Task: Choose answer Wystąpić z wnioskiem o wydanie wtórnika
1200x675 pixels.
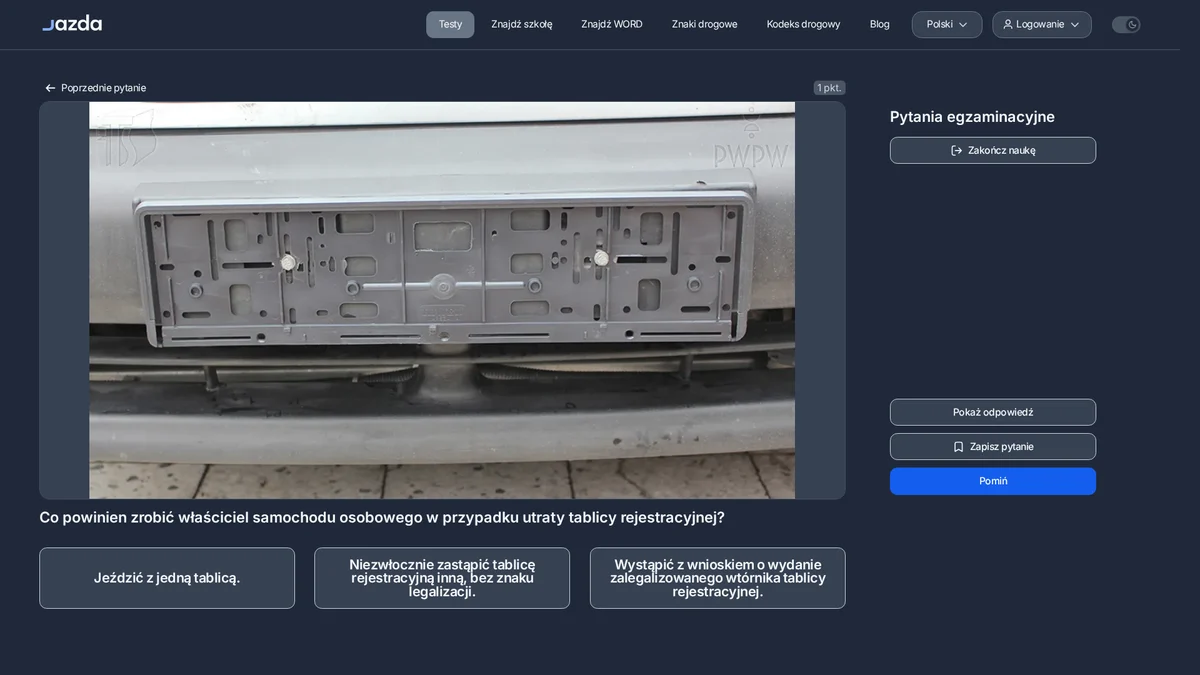Action: click(x=717, y=578)
